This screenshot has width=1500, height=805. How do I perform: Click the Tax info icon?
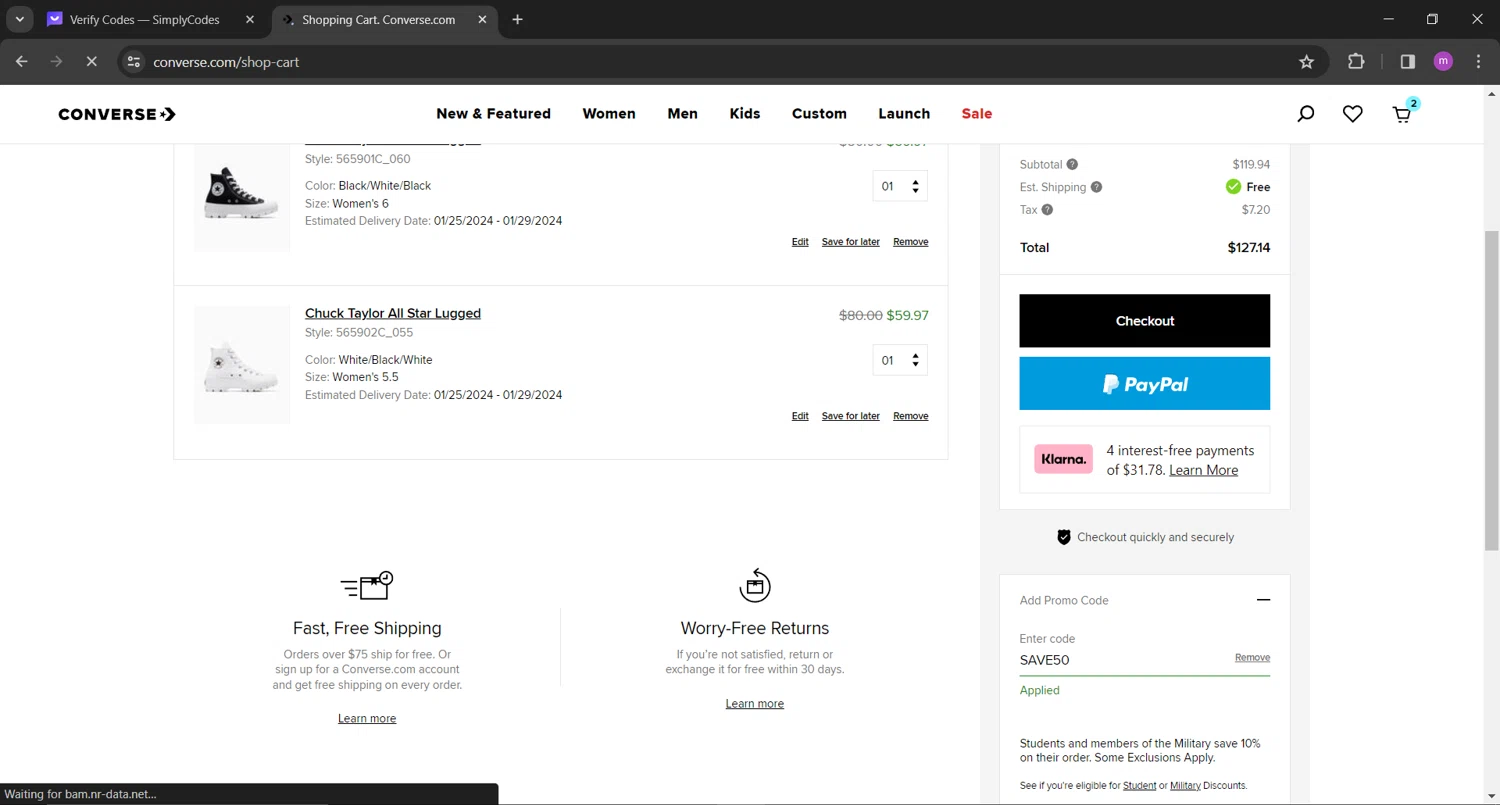point(1047,210)
